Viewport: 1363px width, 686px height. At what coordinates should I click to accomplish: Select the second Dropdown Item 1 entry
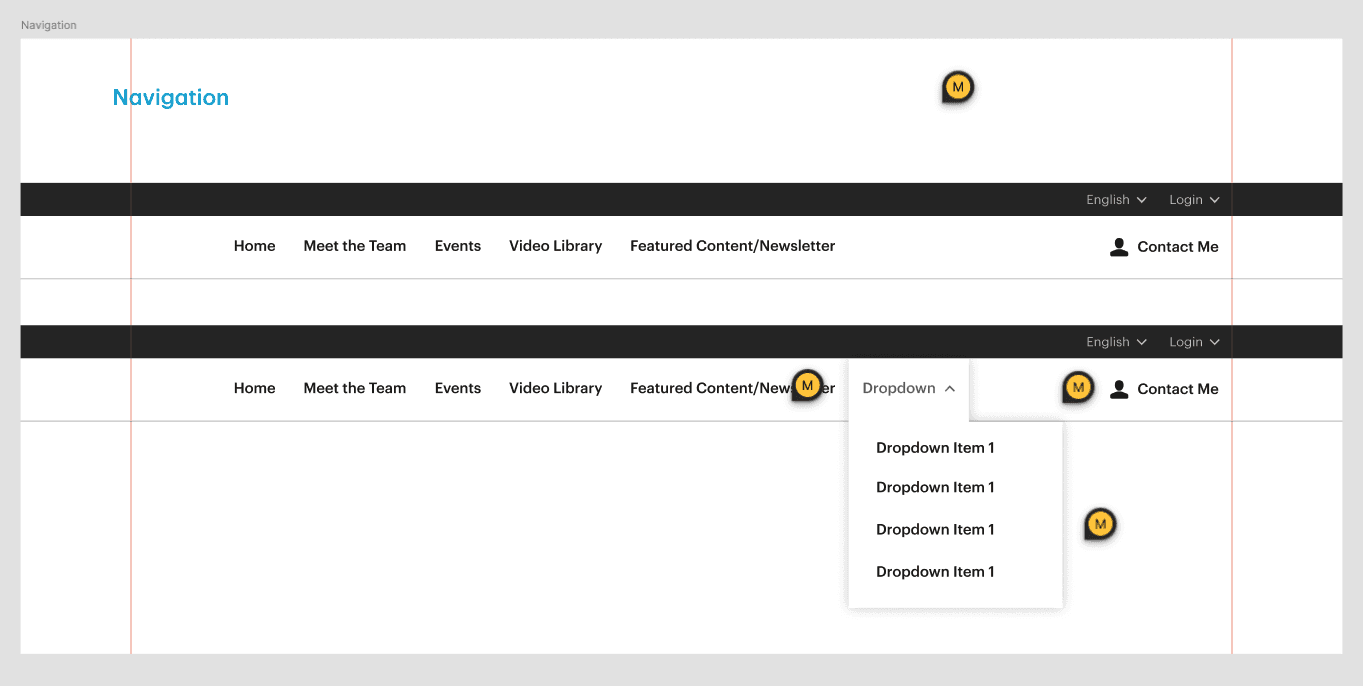pos(935,488)
